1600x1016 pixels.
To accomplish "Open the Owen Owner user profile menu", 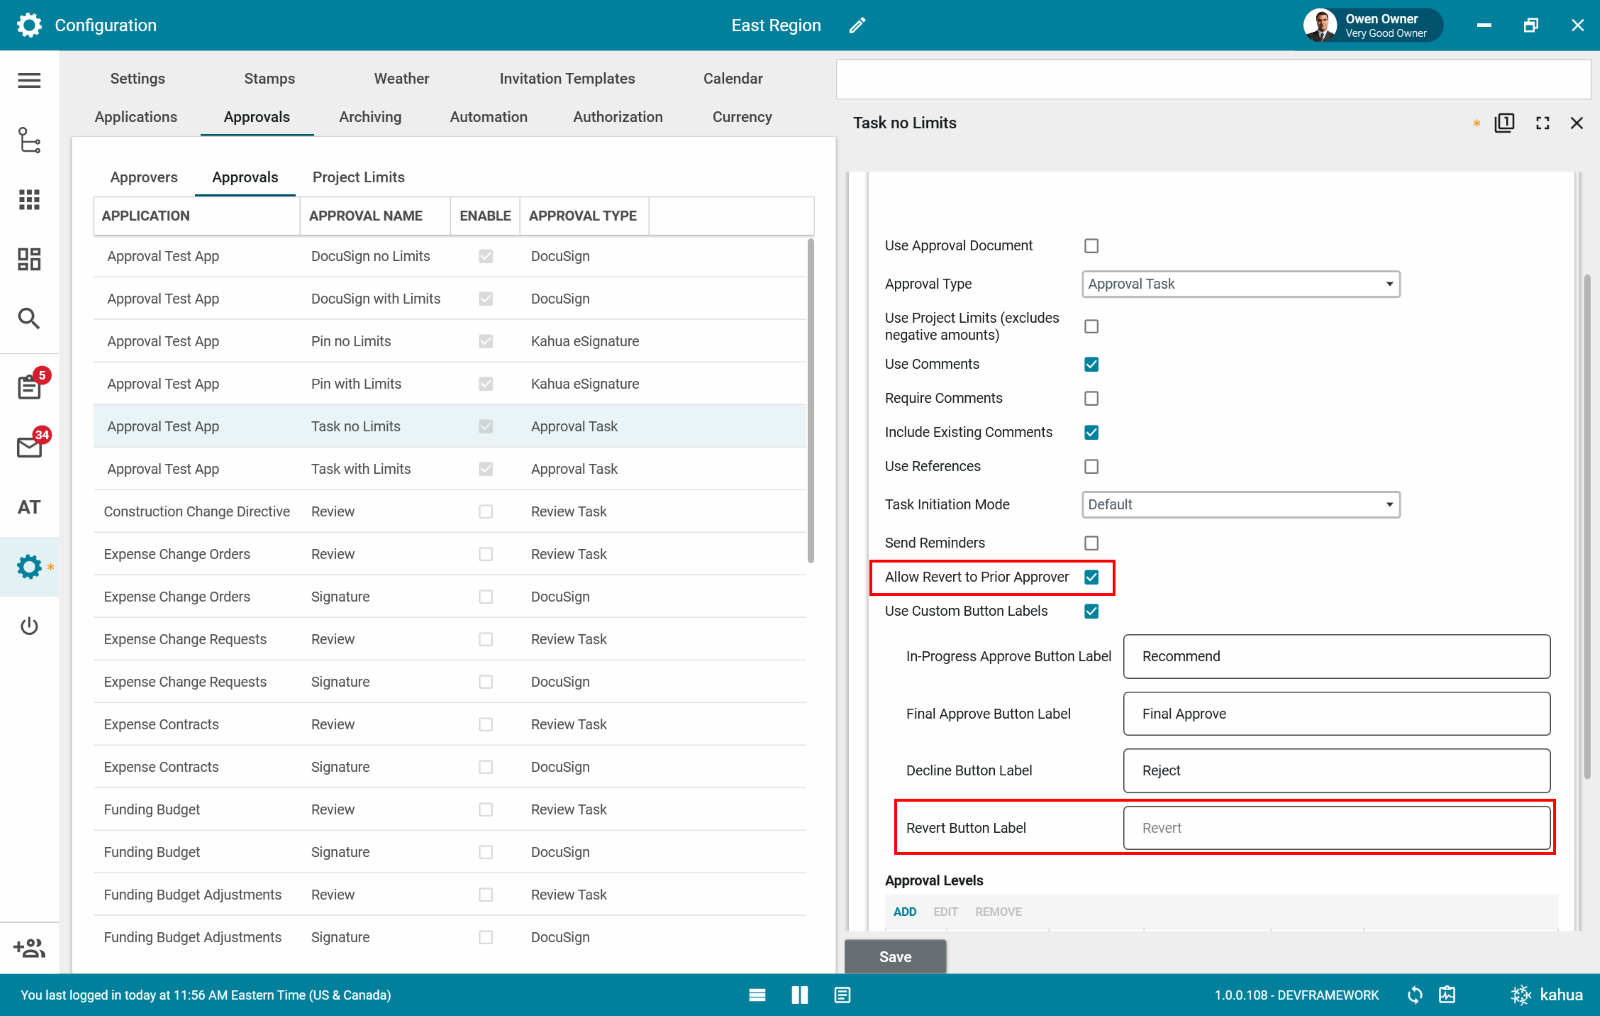I will click(1371, 26).
